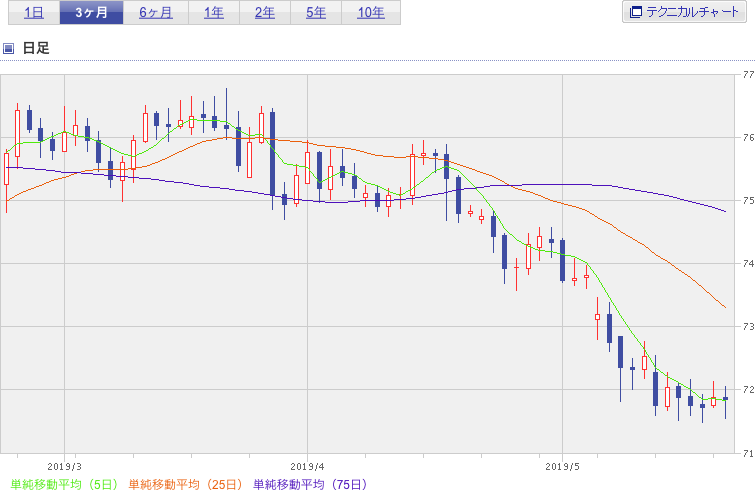Show the 1年 chart period
The width and height of the screenshot is (755, 493).
[x=214, y=12]
